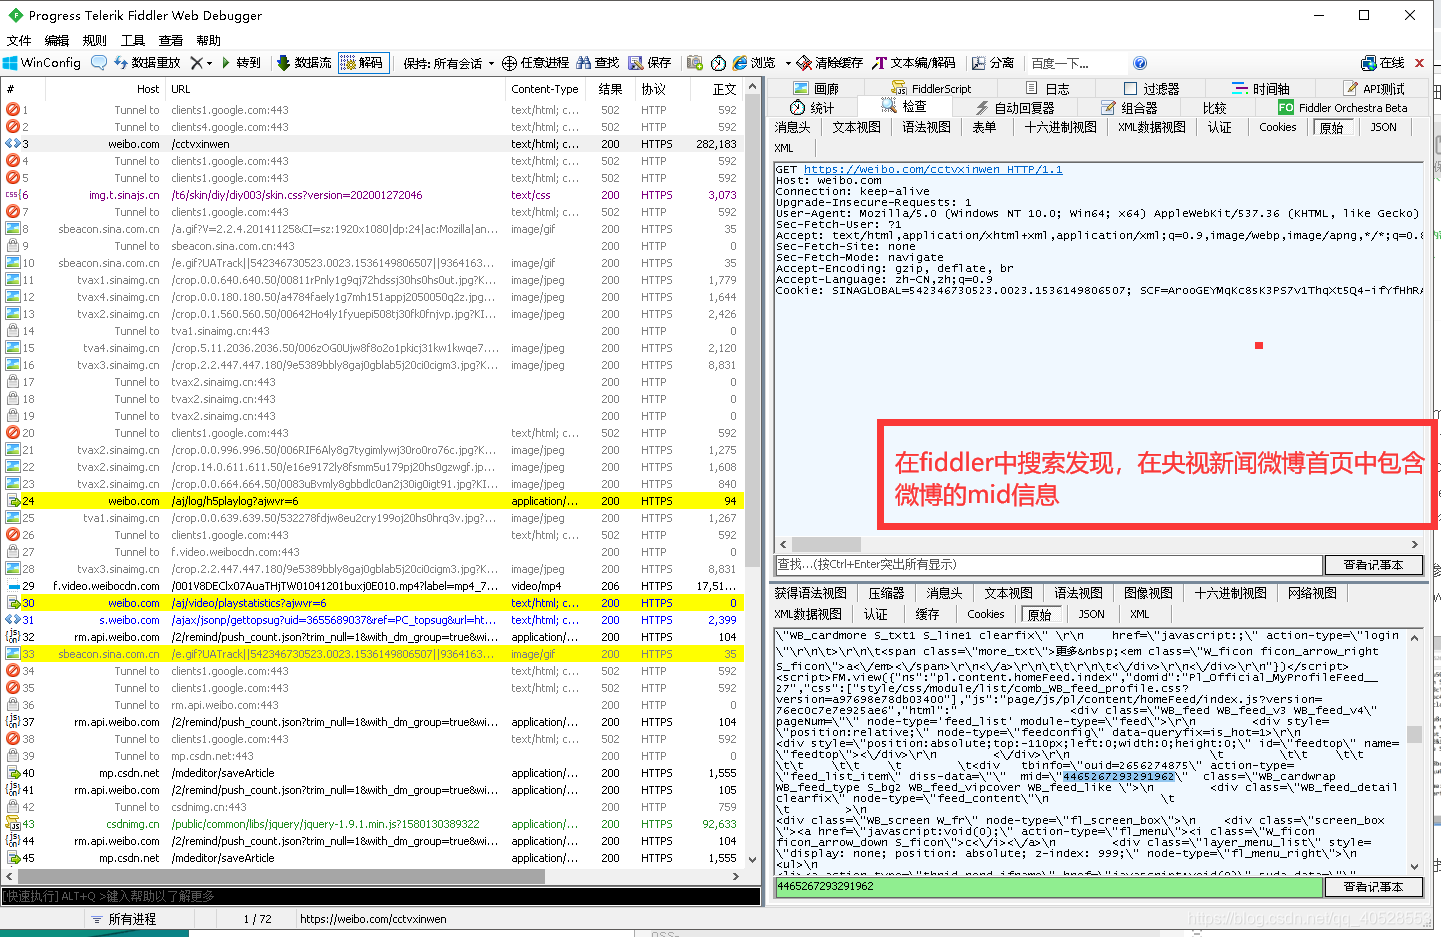
Task: Toggle the 所有进程 capture filter in status bar
Action: [x=124, y=918]
